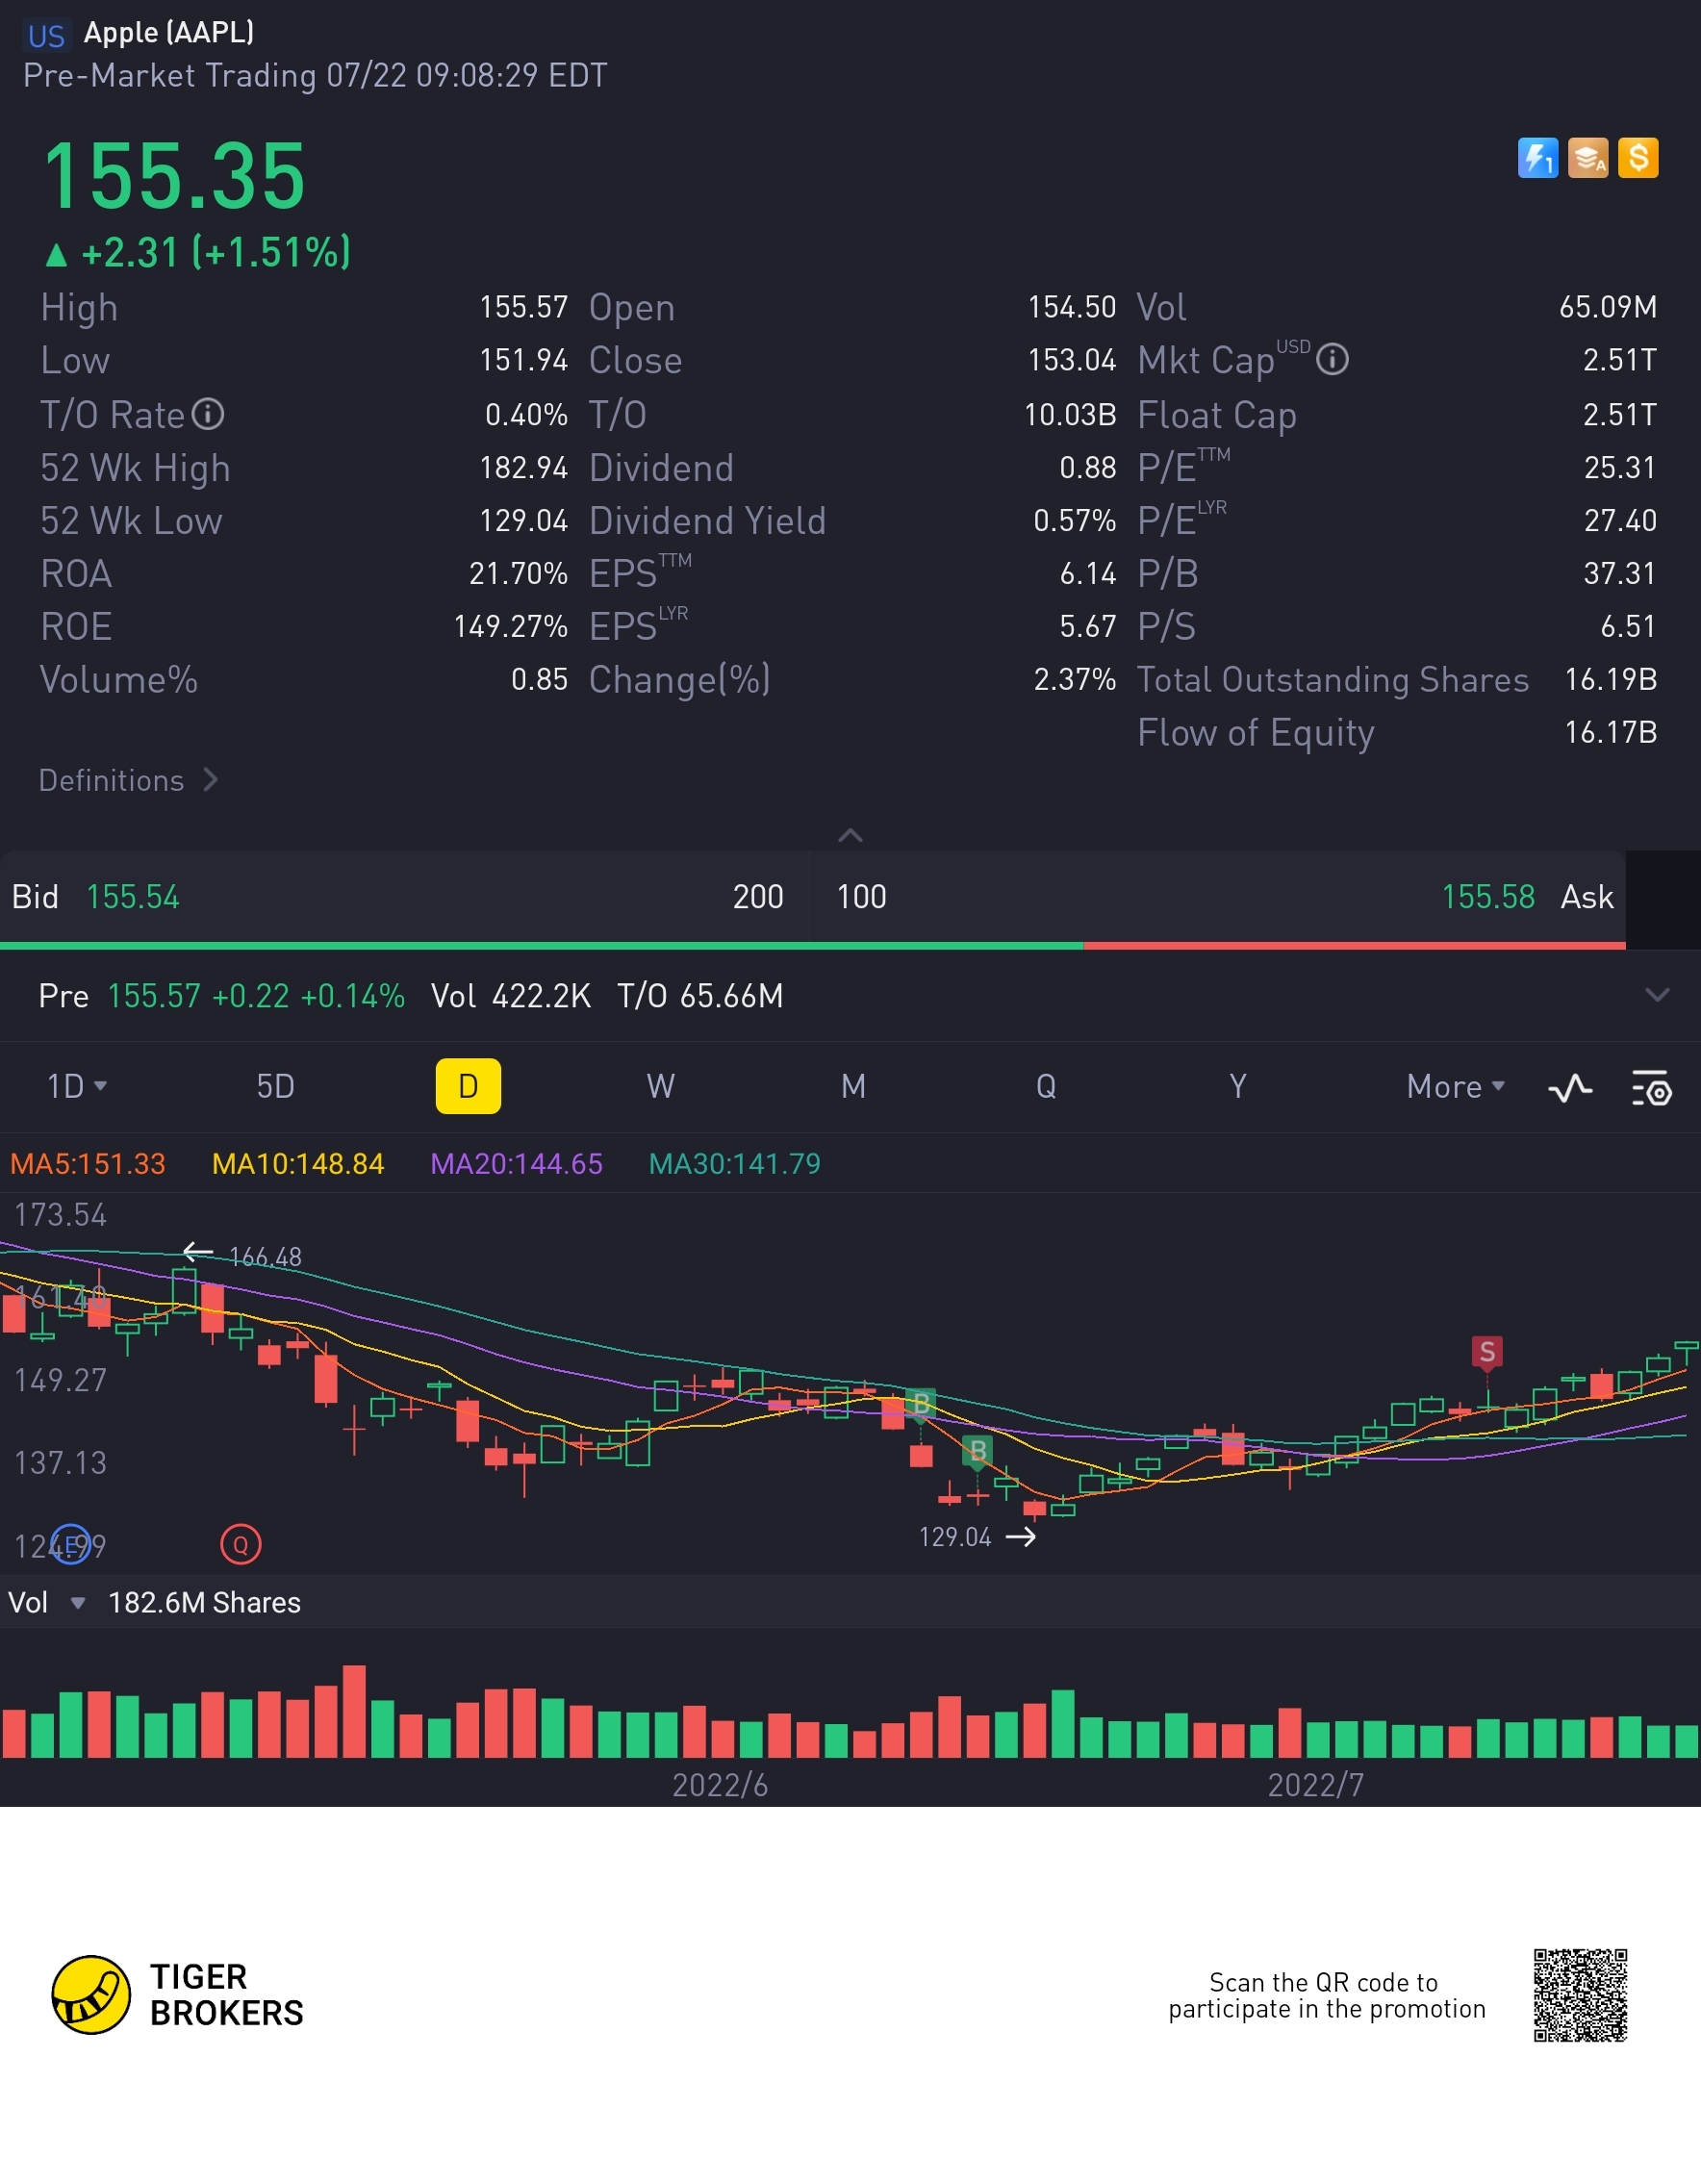Tap the promotion QR code

pos(1580,1995)
